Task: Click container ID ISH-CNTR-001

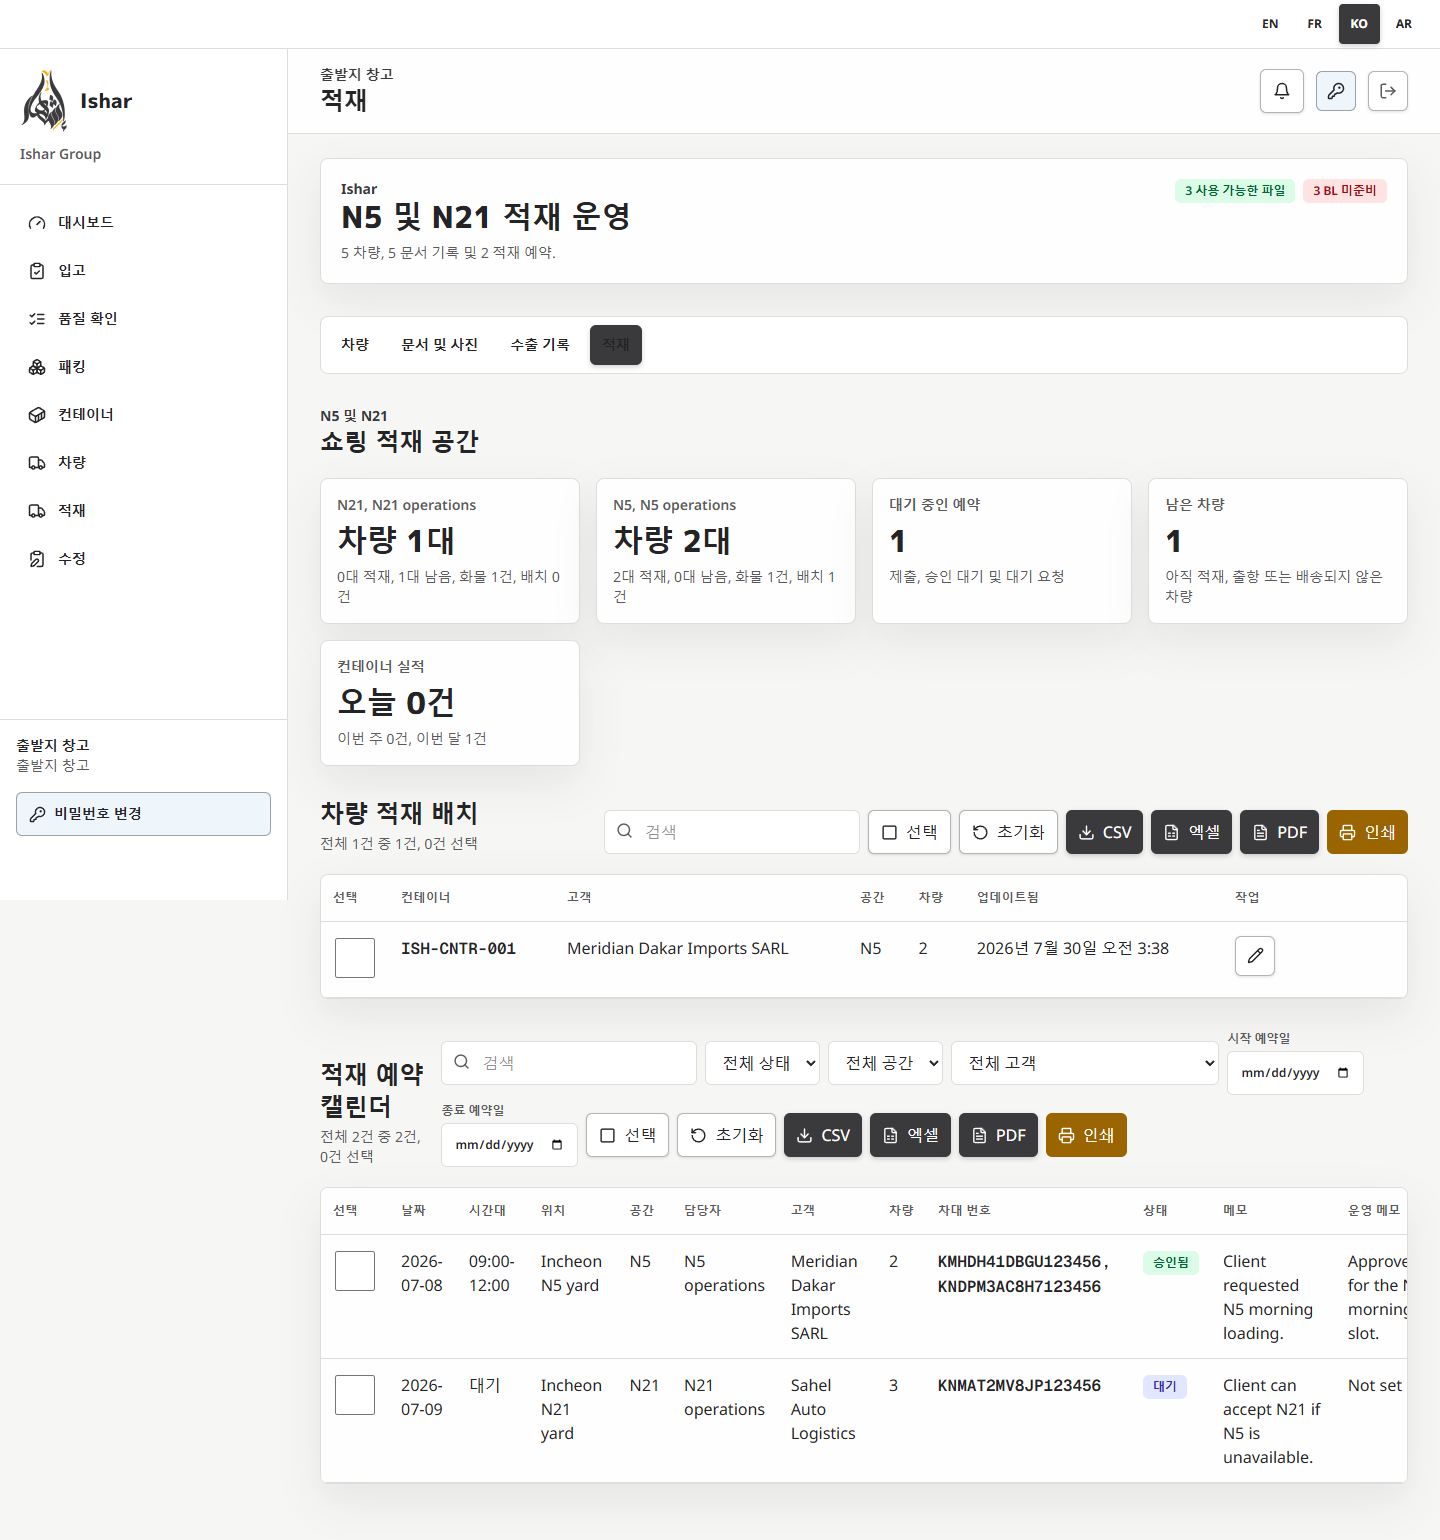Action: click(x=458, y=949)
